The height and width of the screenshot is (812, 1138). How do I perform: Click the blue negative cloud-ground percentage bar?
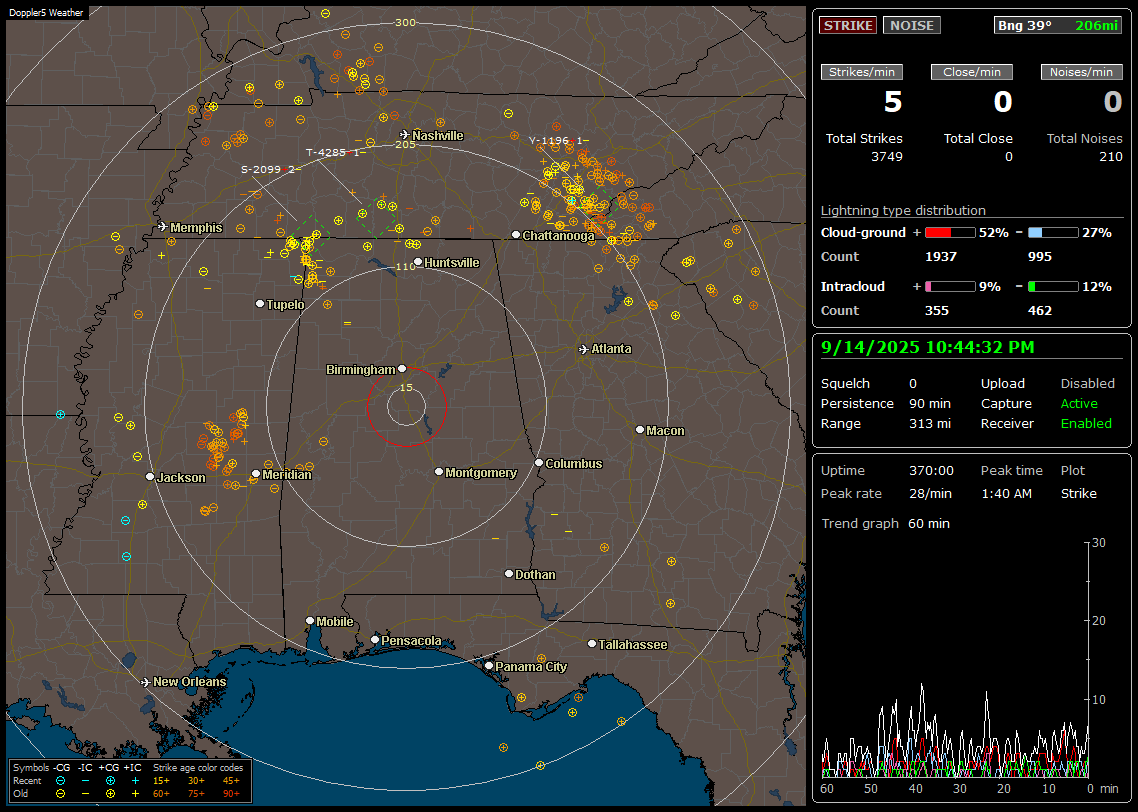pyautogui.click(x=1053, y=233)
